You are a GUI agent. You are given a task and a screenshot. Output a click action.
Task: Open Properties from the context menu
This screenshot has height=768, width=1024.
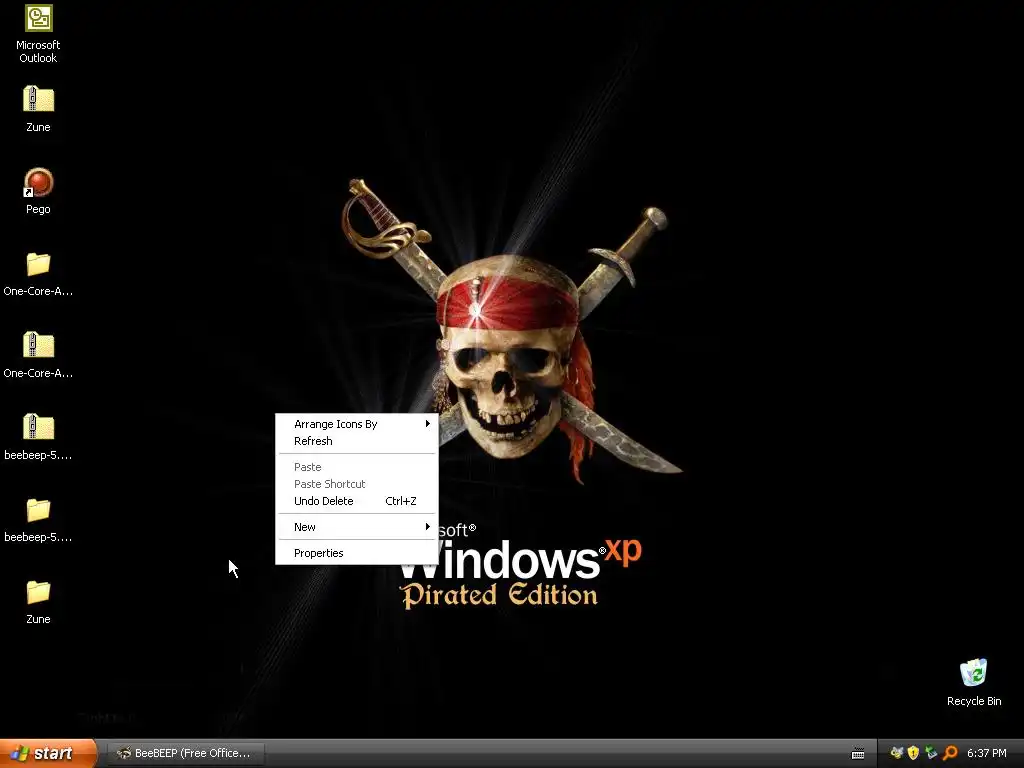(357, 553)
